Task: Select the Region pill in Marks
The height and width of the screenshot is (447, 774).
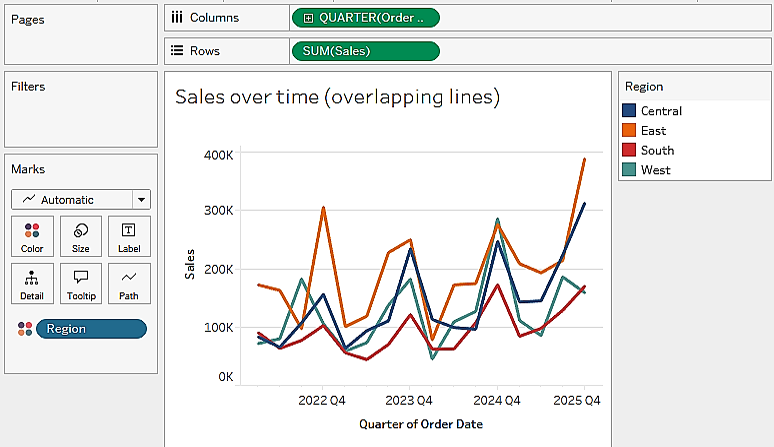Action: coord(91,329)
